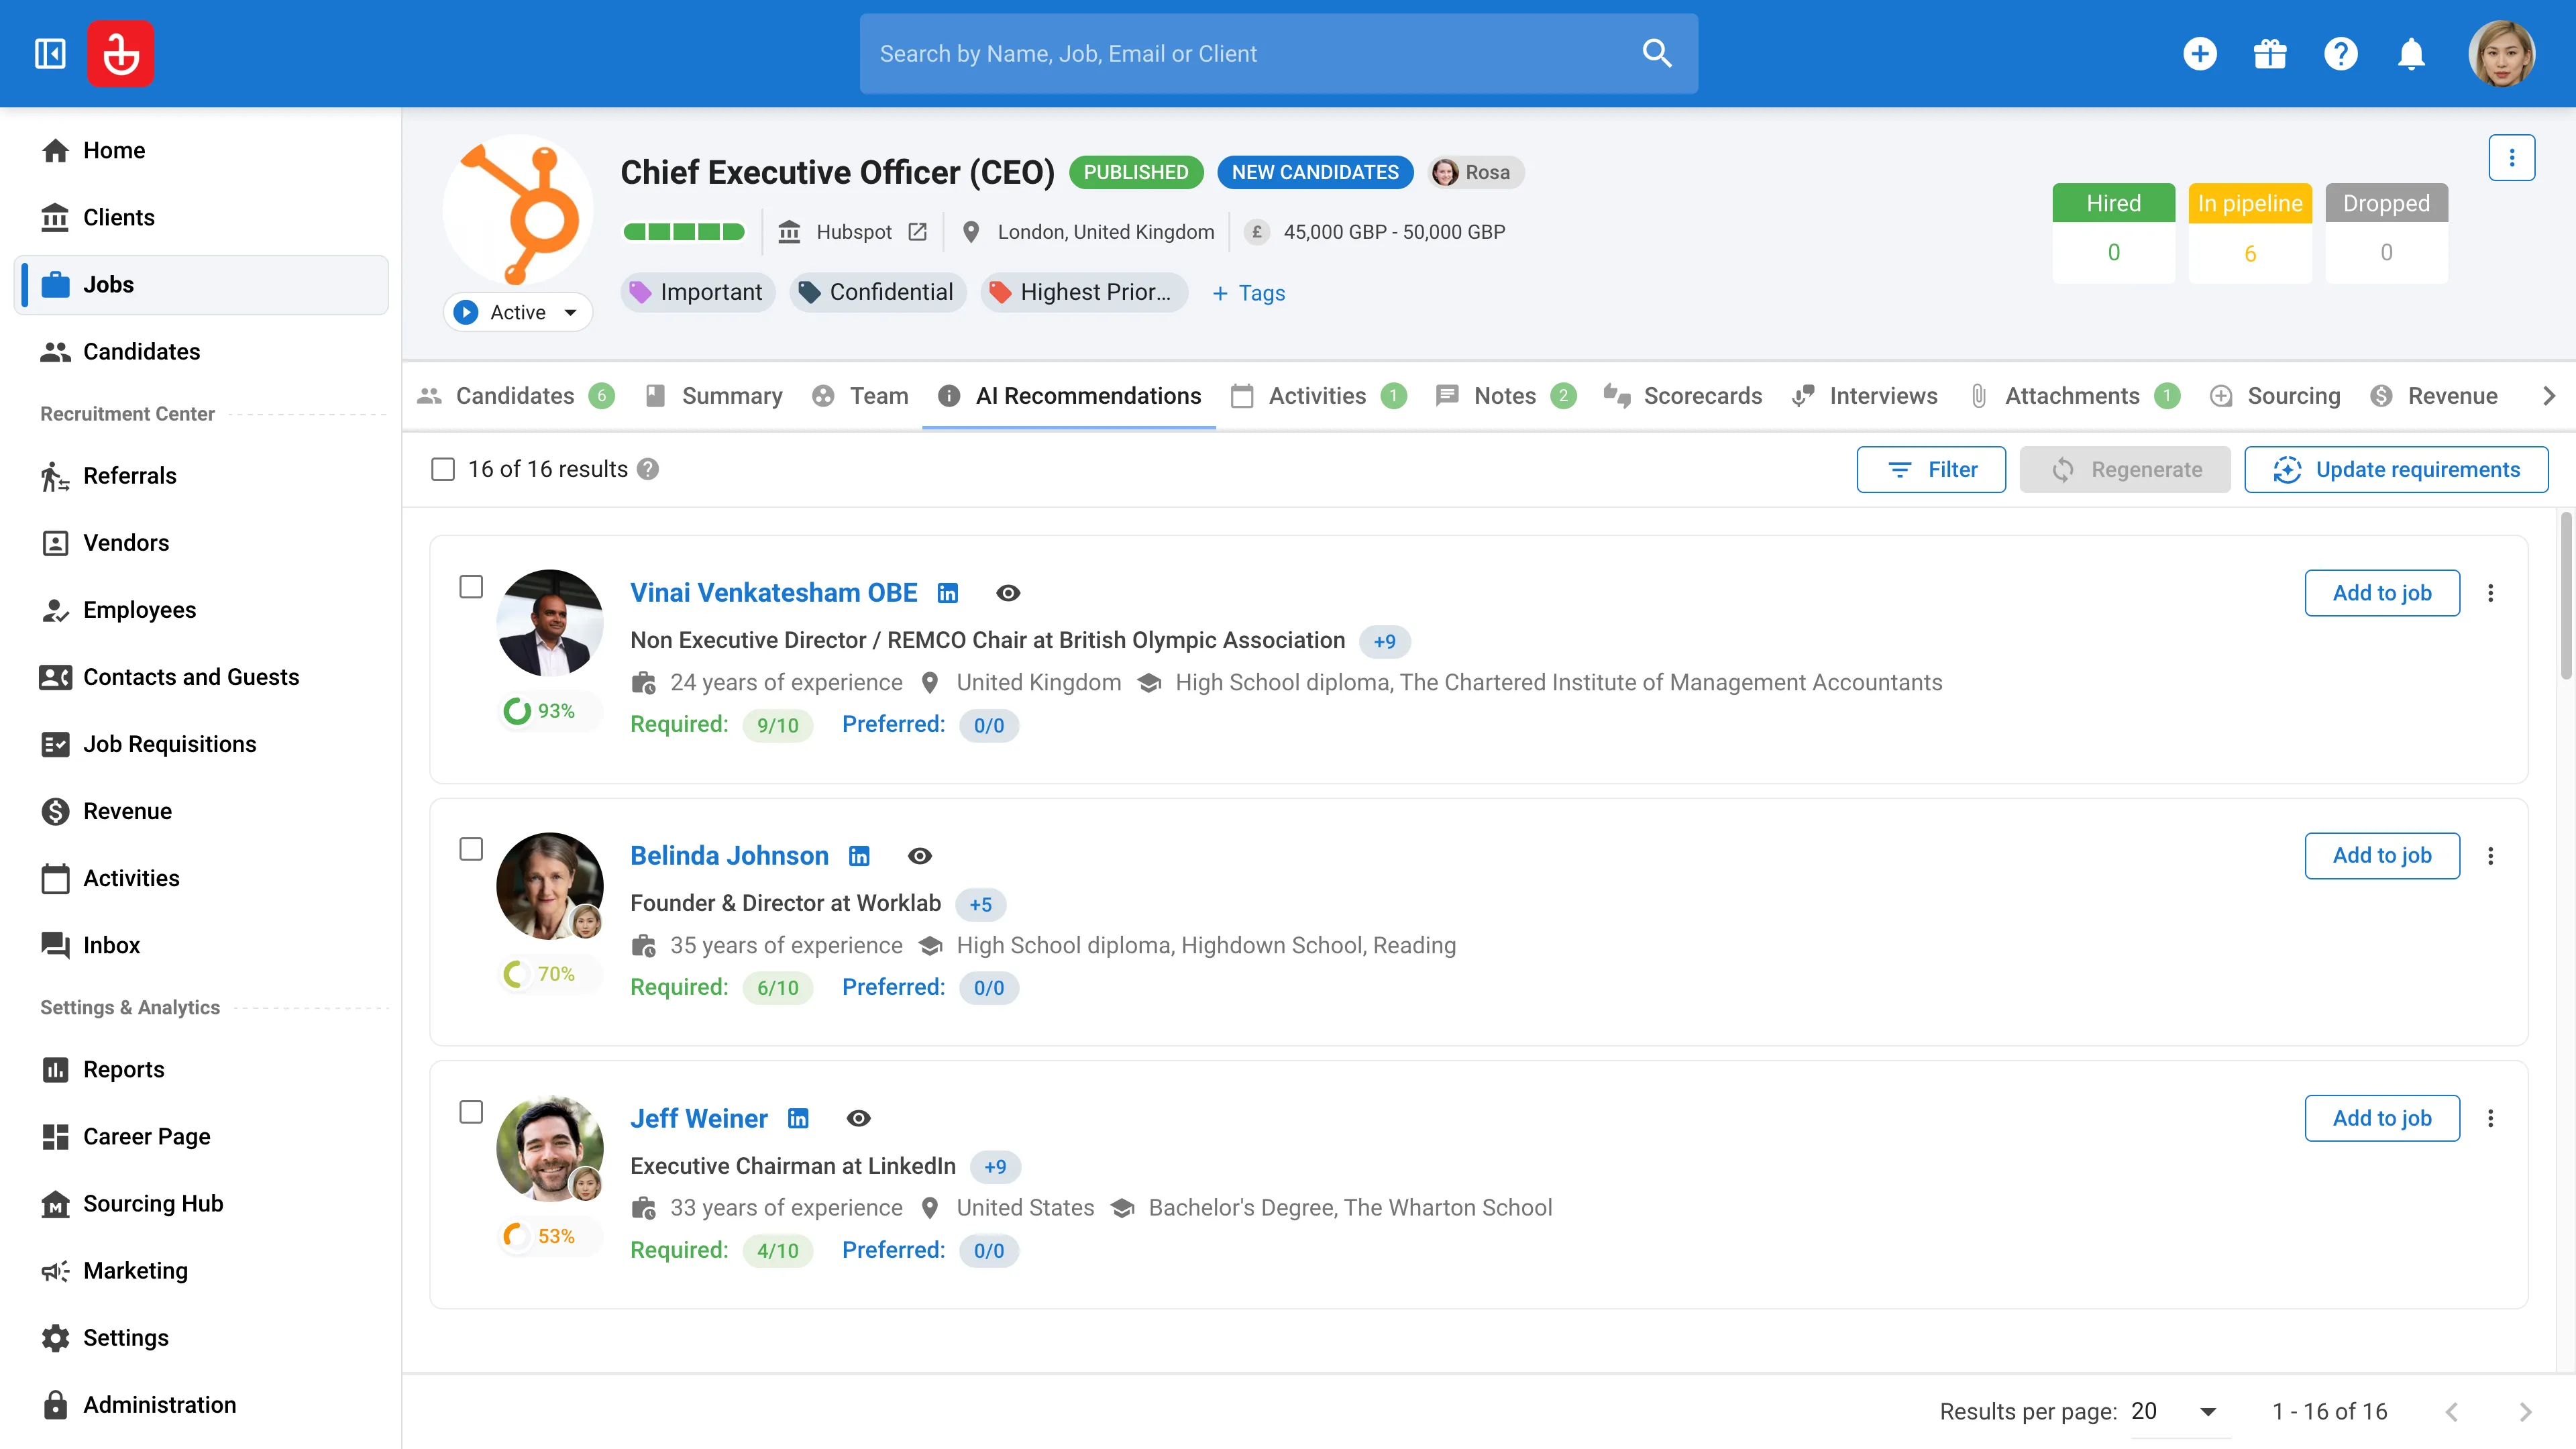The image size is (2576, 1449).
Task: Preview Belinda Johnson with eye icon
Action: pyautogui.click(x=919, y=856)
